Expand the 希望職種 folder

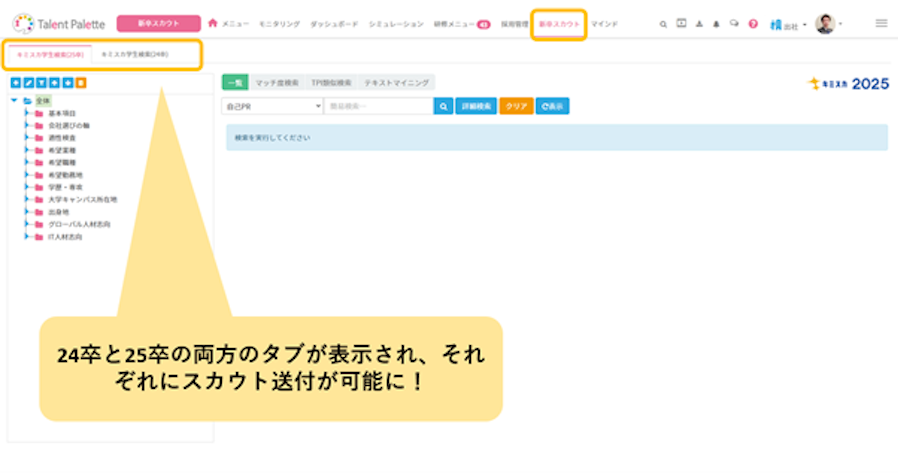click(x=26, y=163)
